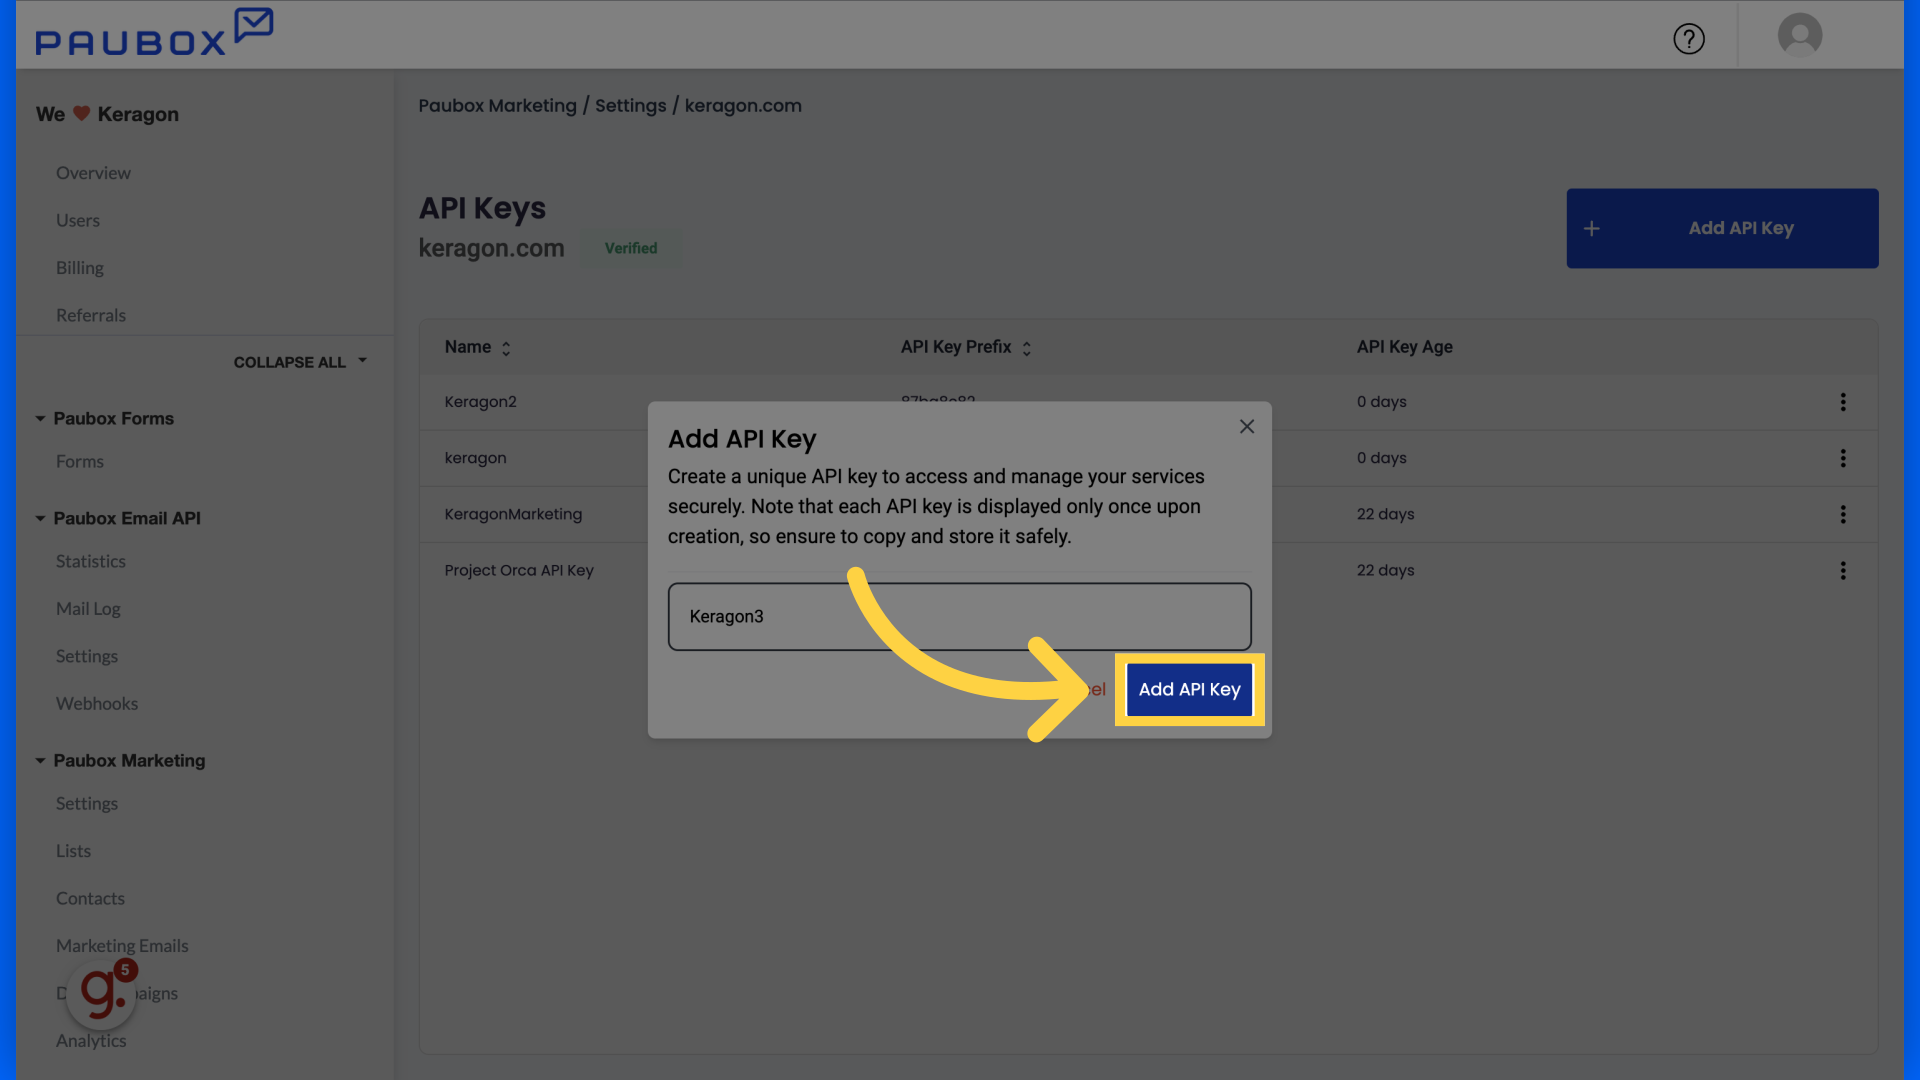1920x1080 pixels.
Task: Click the user avatar icon
Action: pos(1799,35)
